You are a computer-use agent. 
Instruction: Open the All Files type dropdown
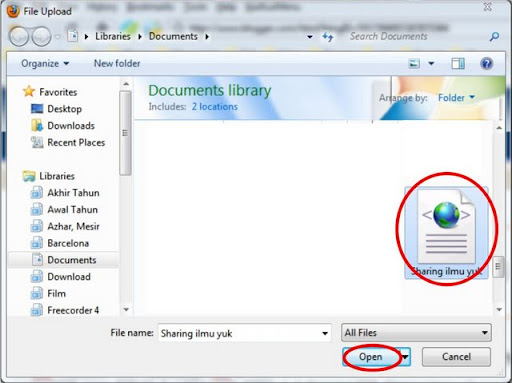[416, 333]
